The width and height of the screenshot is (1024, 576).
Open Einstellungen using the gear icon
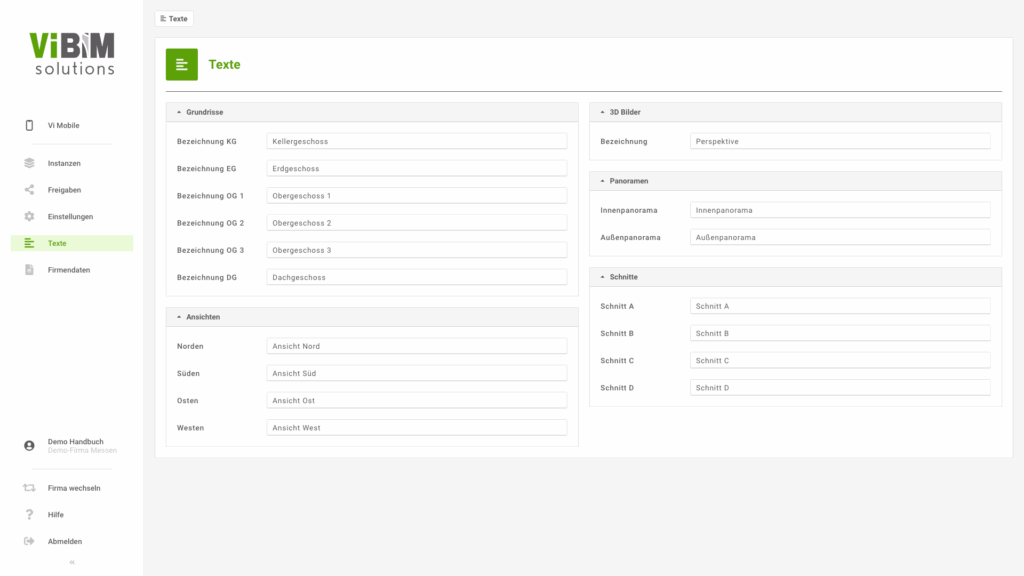pyautogui.click(x=29, y=217)
